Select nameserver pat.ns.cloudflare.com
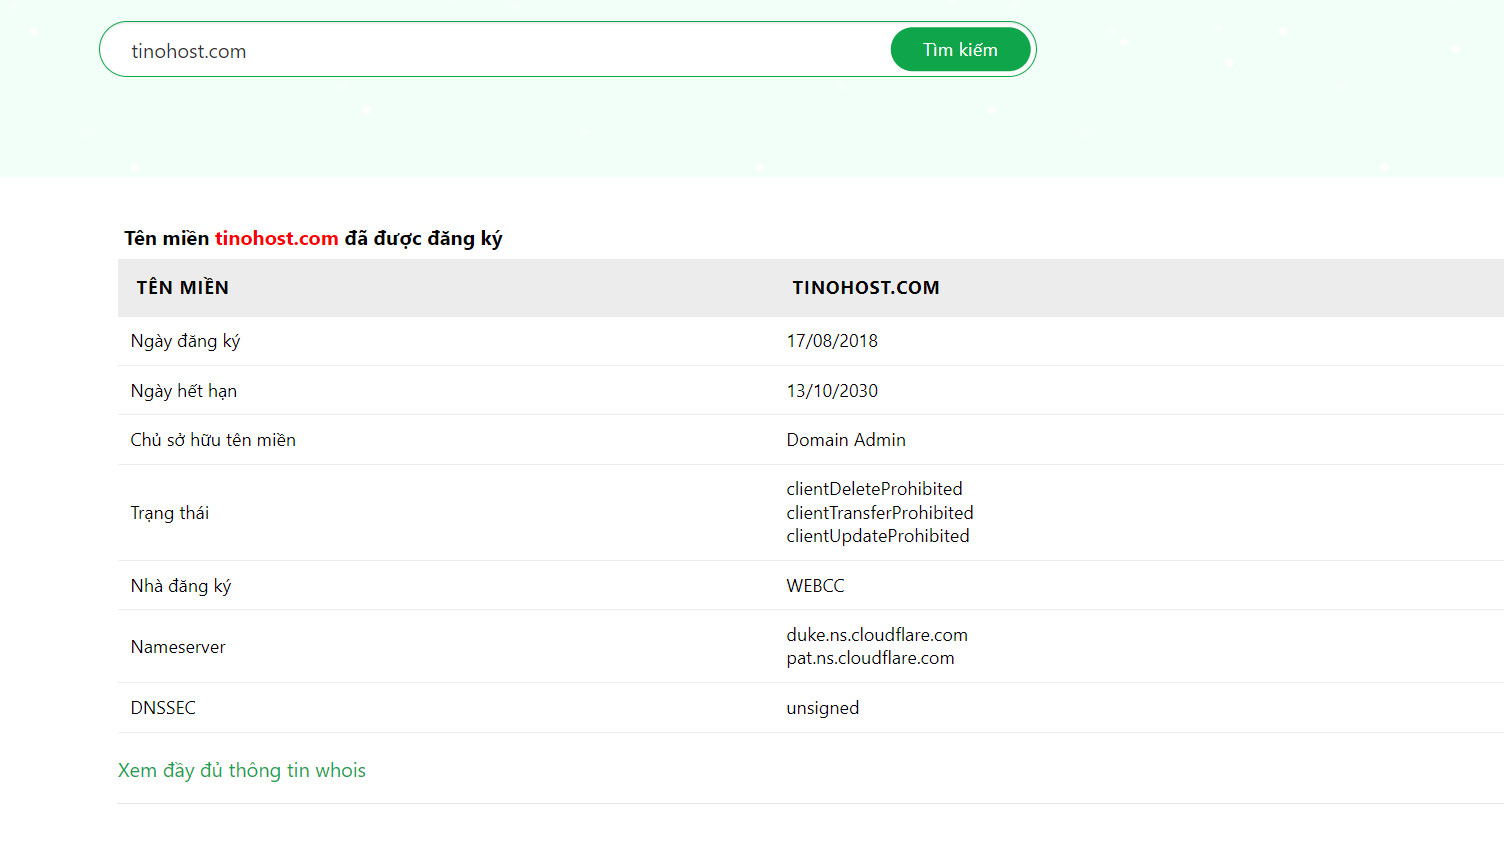 [870, 658]
